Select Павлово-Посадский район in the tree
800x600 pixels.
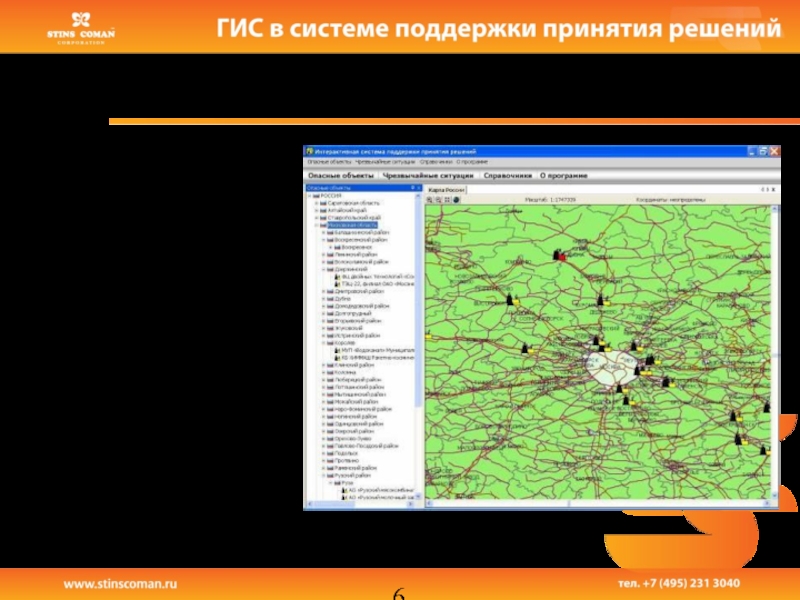click(366, 446)
